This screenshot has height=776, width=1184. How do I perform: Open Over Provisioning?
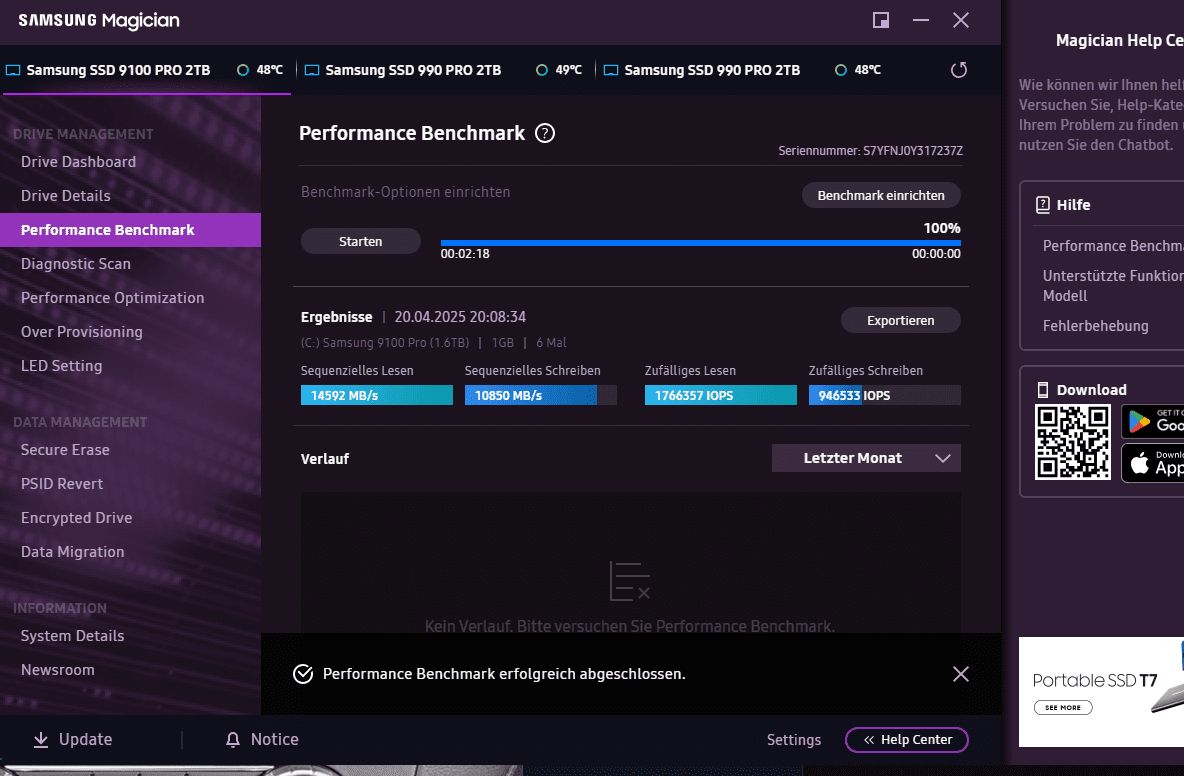point(82,331)
